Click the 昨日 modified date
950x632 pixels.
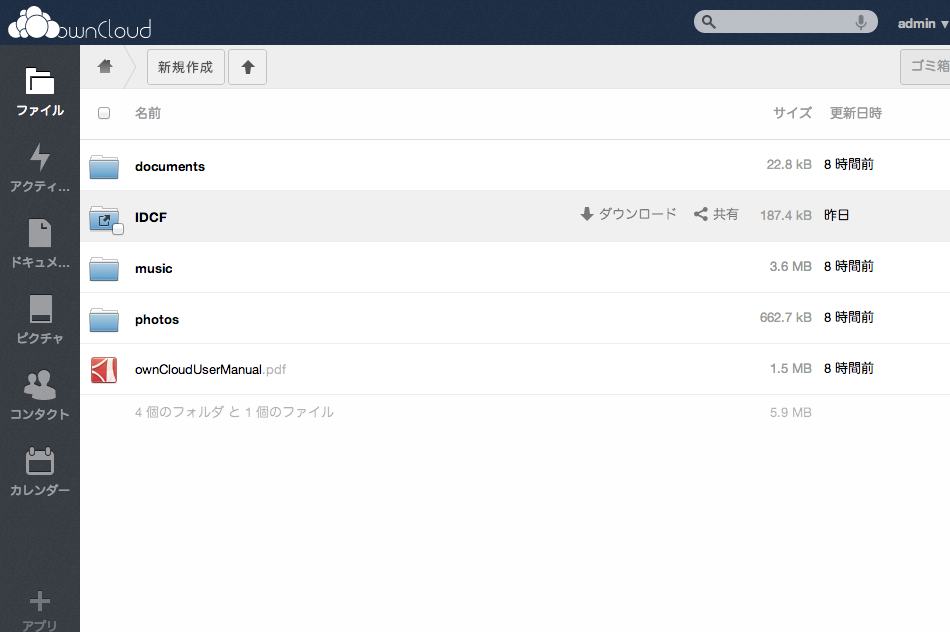[837, 215]
